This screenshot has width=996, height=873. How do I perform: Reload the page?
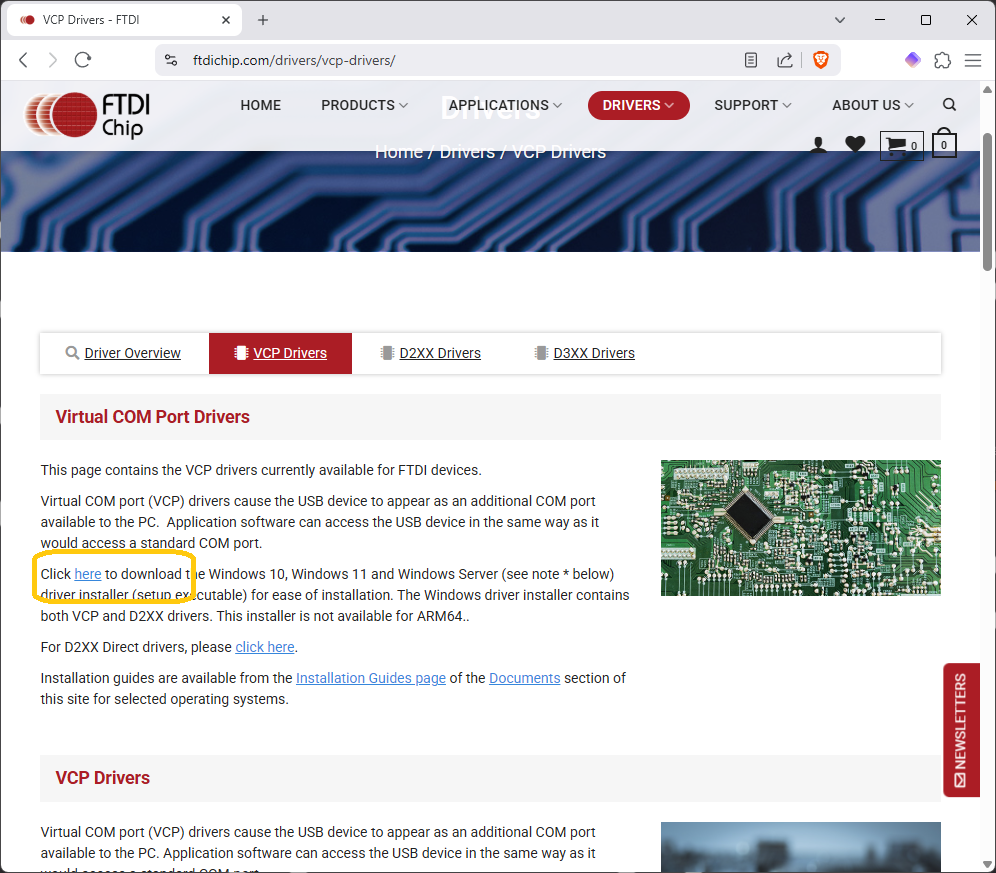point(83,60)
